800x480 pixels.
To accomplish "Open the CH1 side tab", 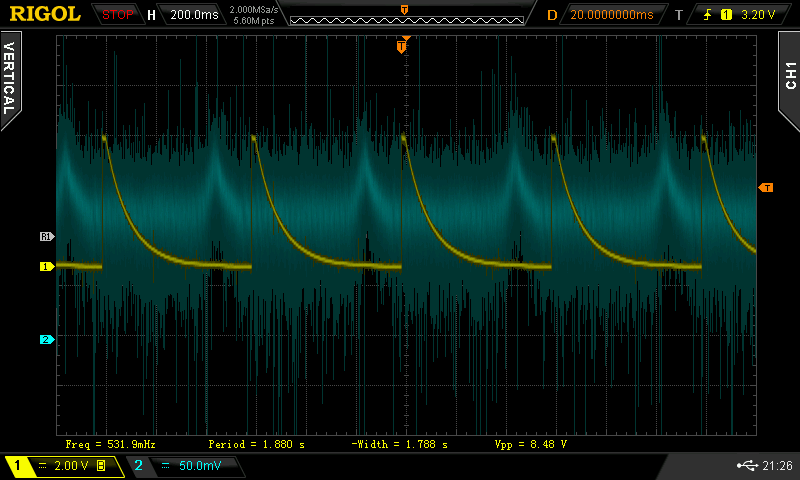I will coord(789,77).
